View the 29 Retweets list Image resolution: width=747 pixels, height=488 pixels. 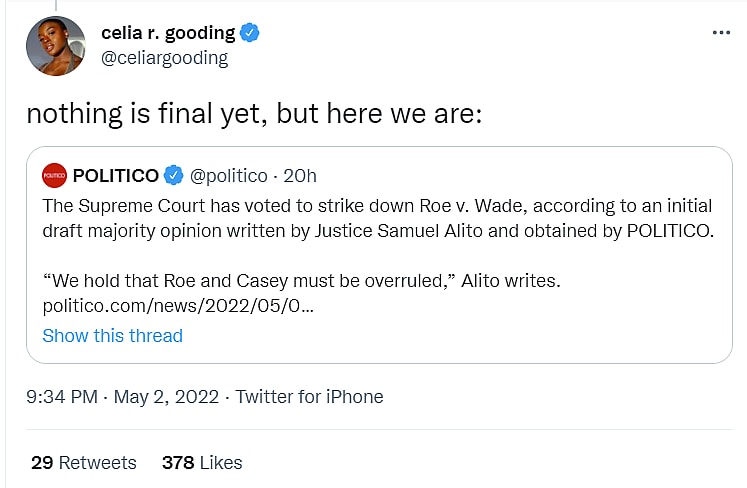pyautogui.click(x=83, y=462)
